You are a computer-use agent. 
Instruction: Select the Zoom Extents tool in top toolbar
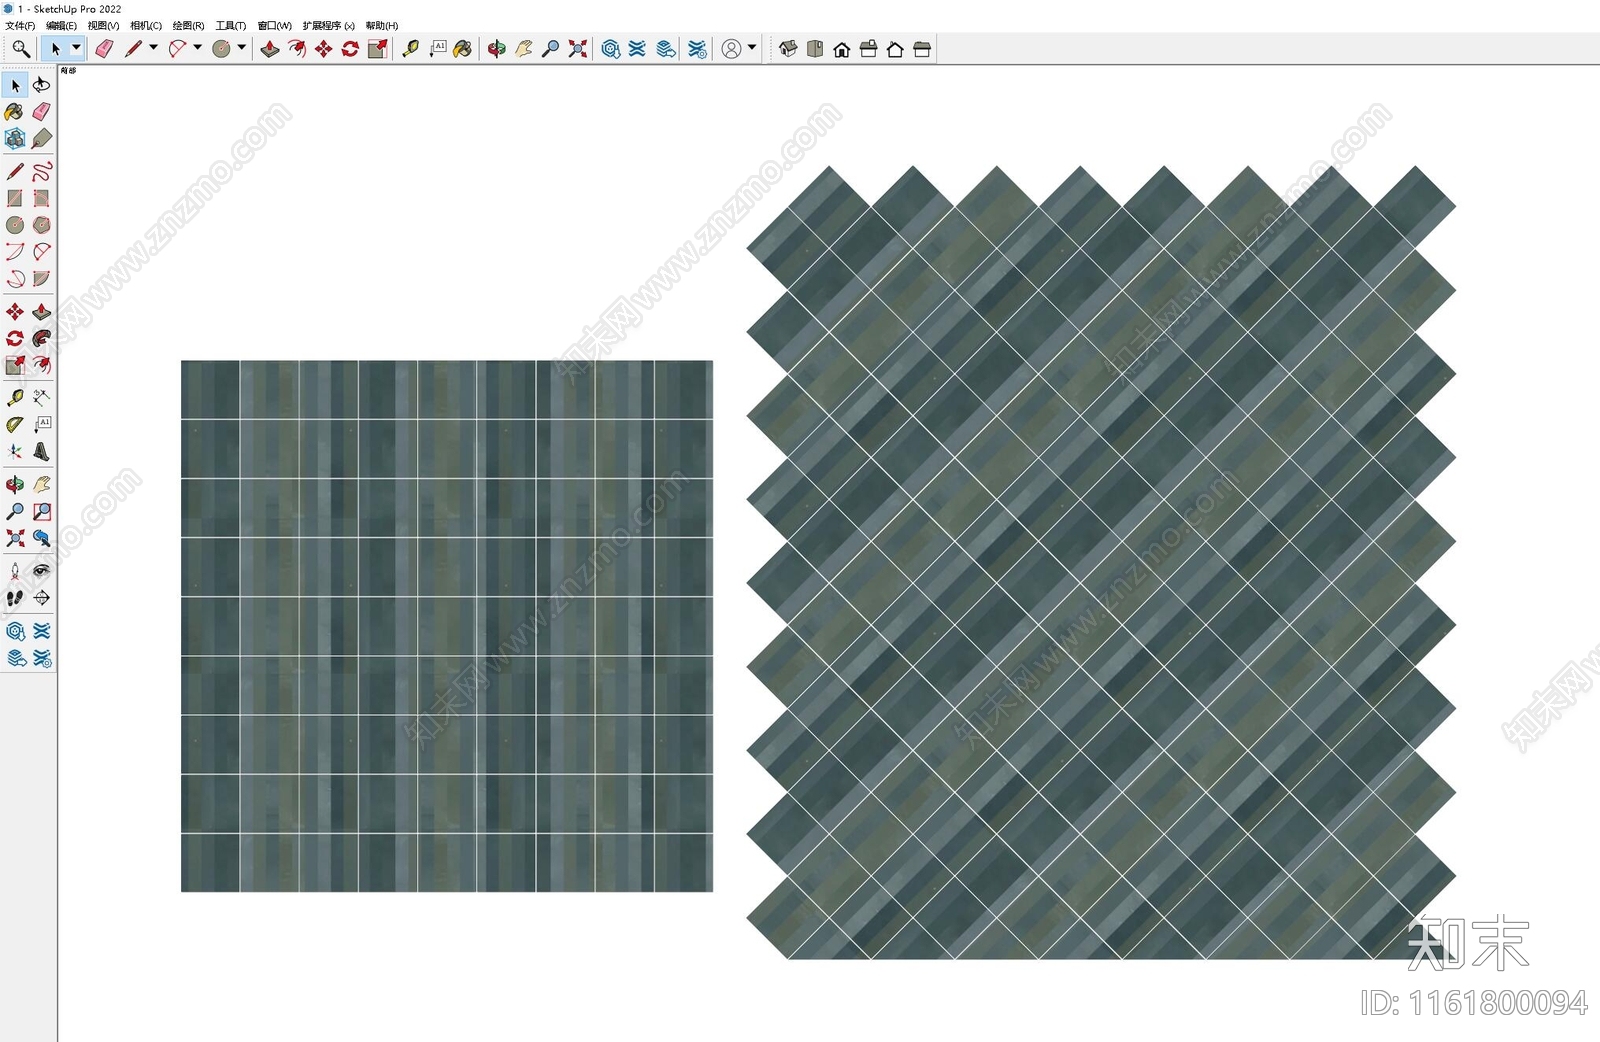[578, 48]
